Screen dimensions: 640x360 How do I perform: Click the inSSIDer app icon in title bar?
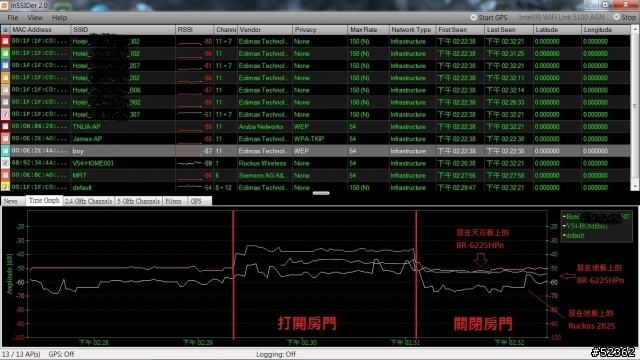tap(4, 5)
